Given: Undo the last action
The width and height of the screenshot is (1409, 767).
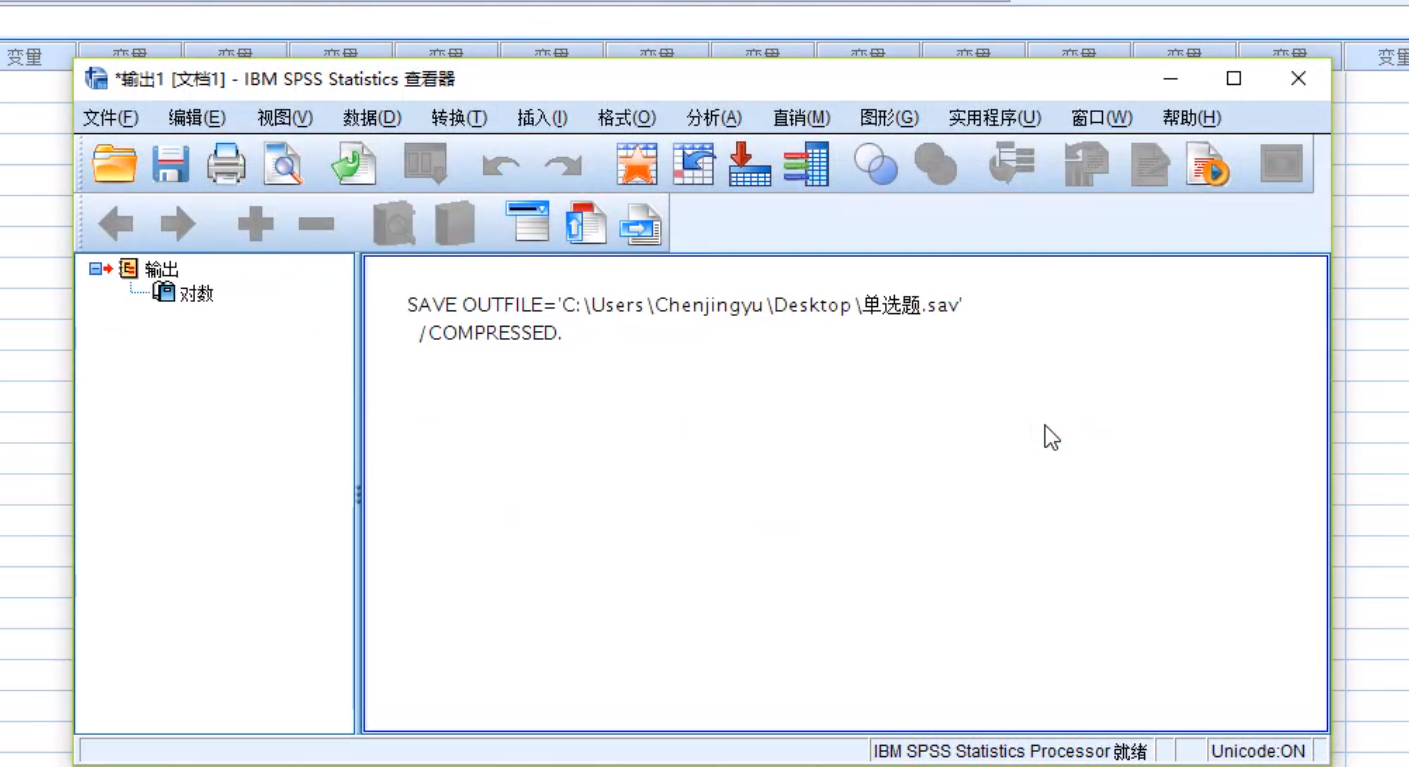Looking at the screenshot, I should tap(500, 165).
